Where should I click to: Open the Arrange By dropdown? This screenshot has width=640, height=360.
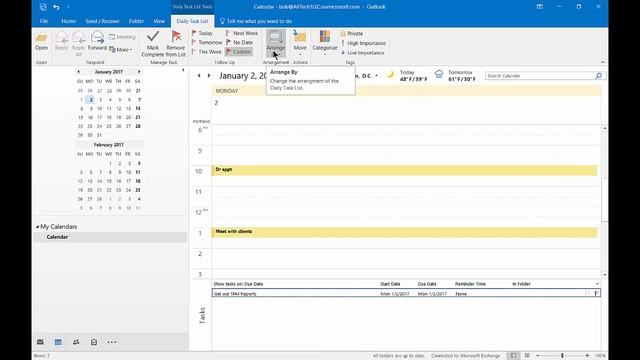(276, 43)
